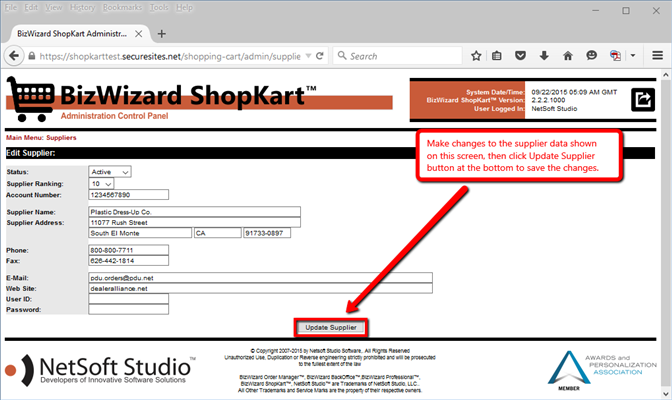Click the scrollbar up arrow
The width and height of the screenshot is (672, 400).
point(666,75)
